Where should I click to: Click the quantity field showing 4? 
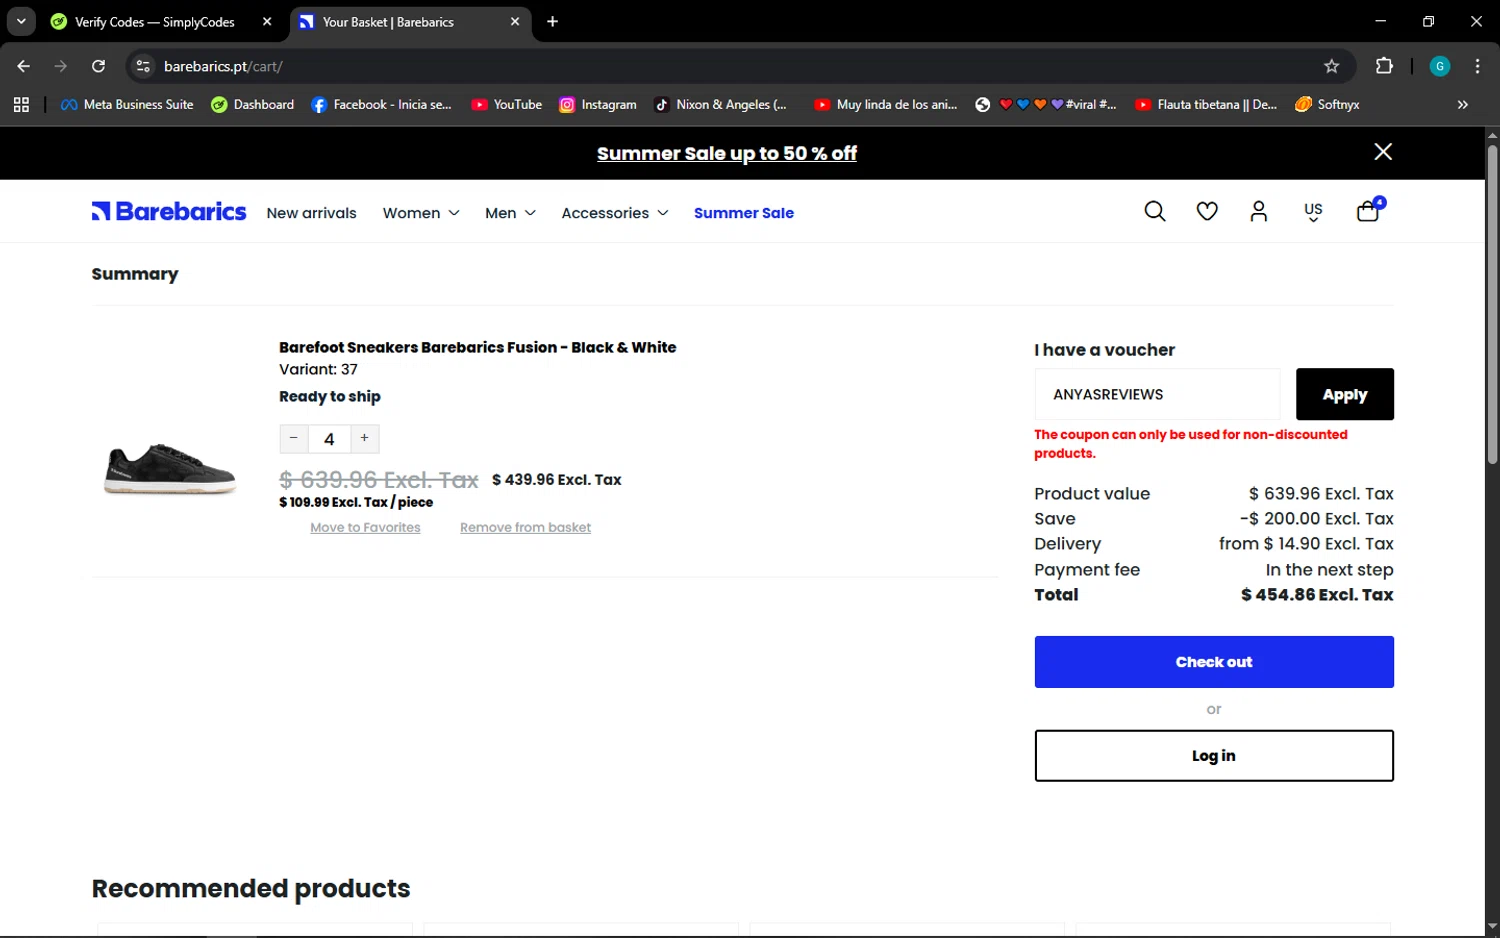click(329, 439)
